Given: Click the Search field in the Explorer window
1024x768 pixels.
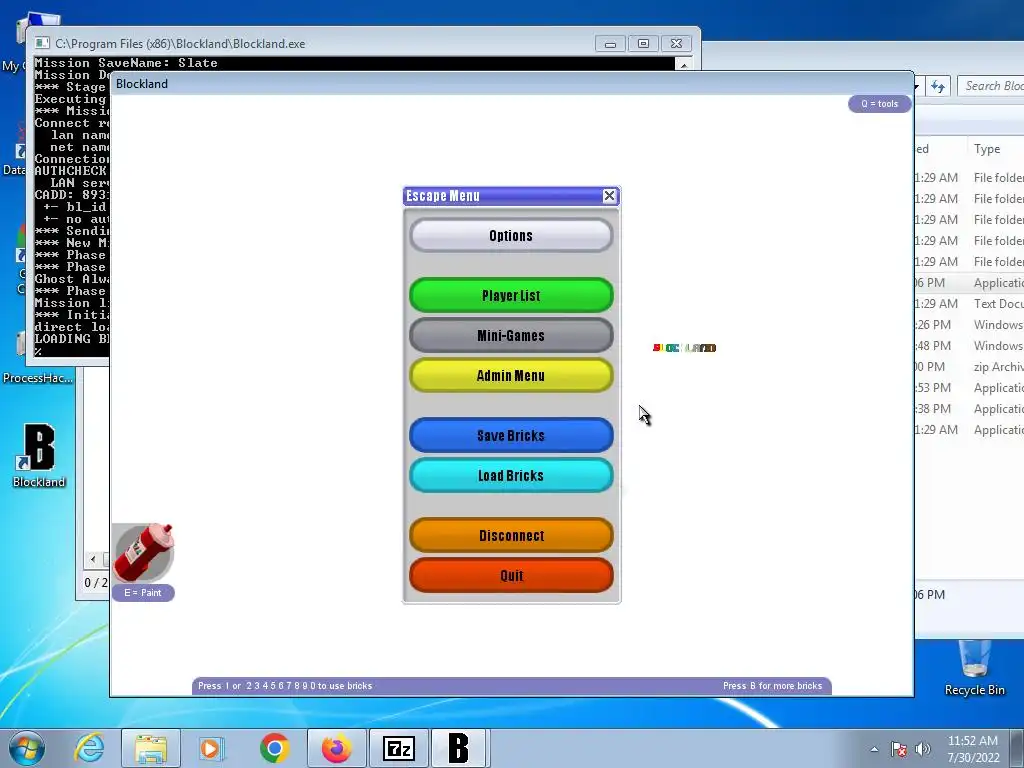Looking at the screenshot, I should pos(991,86).
